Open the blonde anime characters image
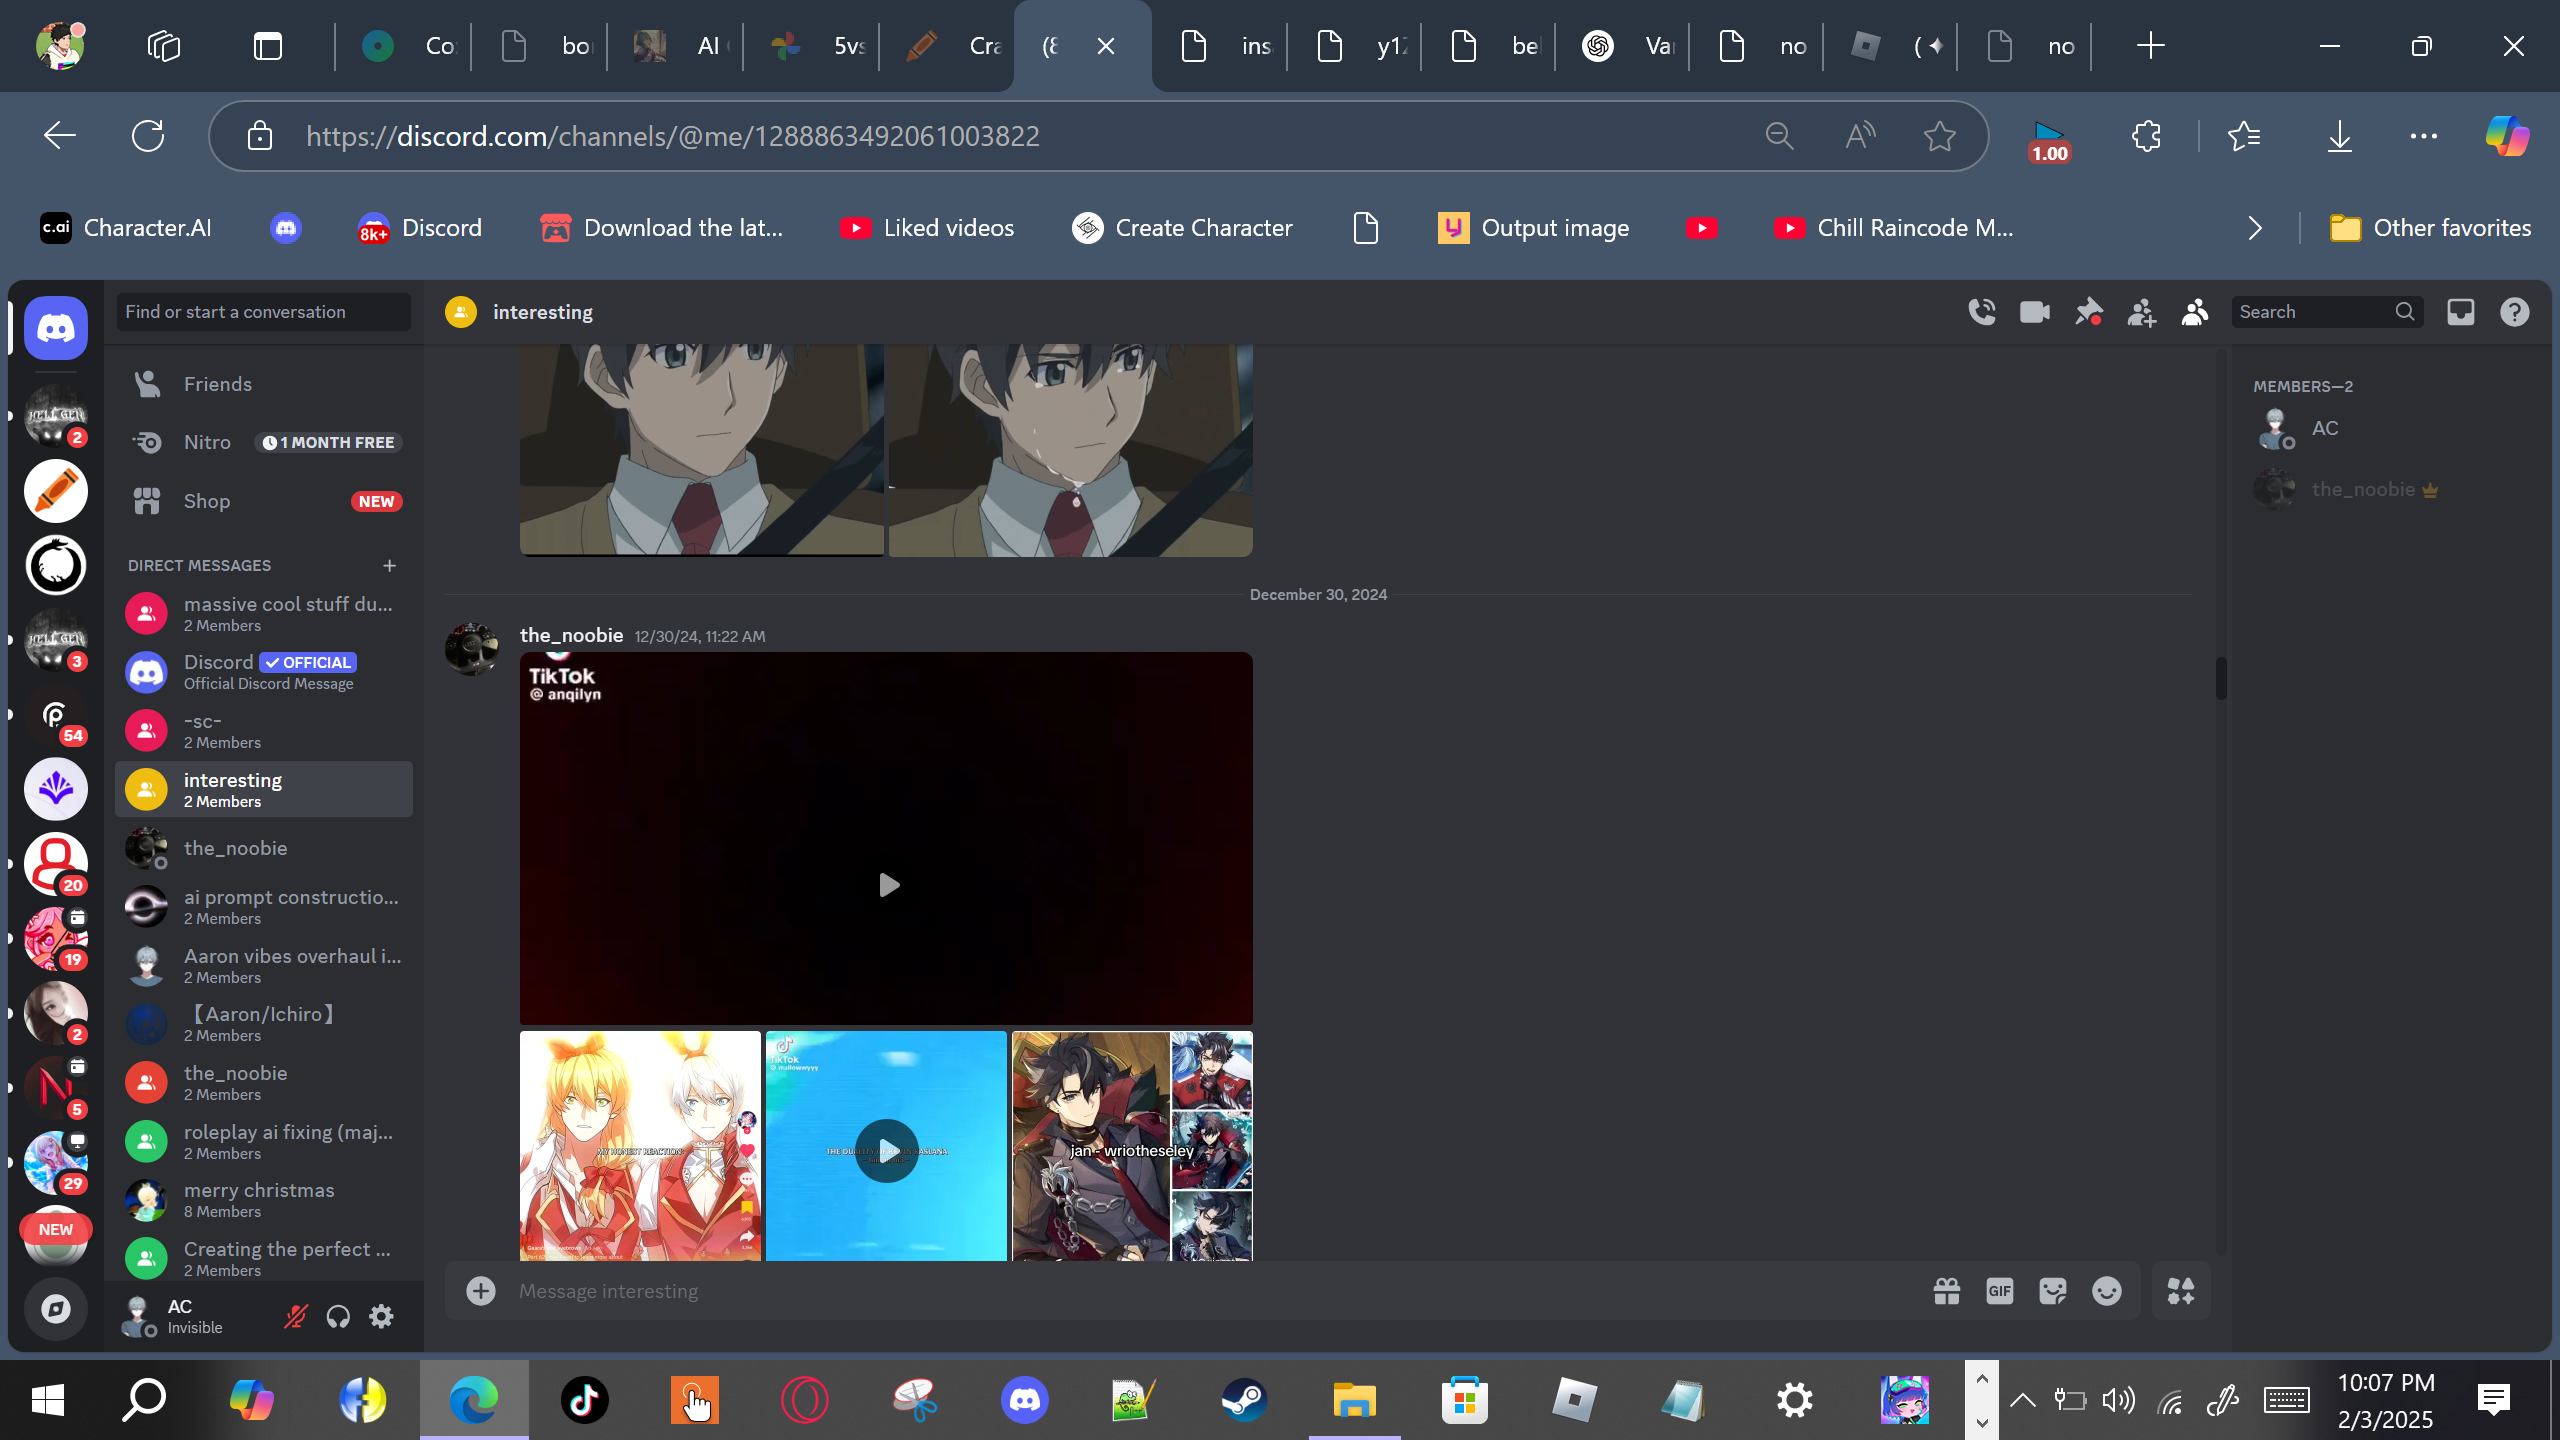This screenshot has height=1440, width=2560. pos(640,1146)
